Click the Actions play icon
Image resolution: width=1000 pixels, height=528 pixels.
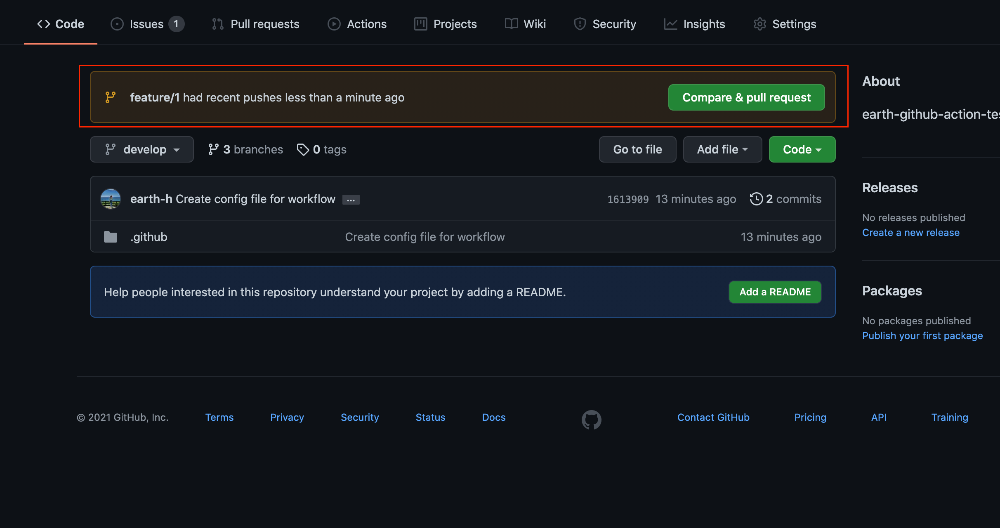(334, 24)
